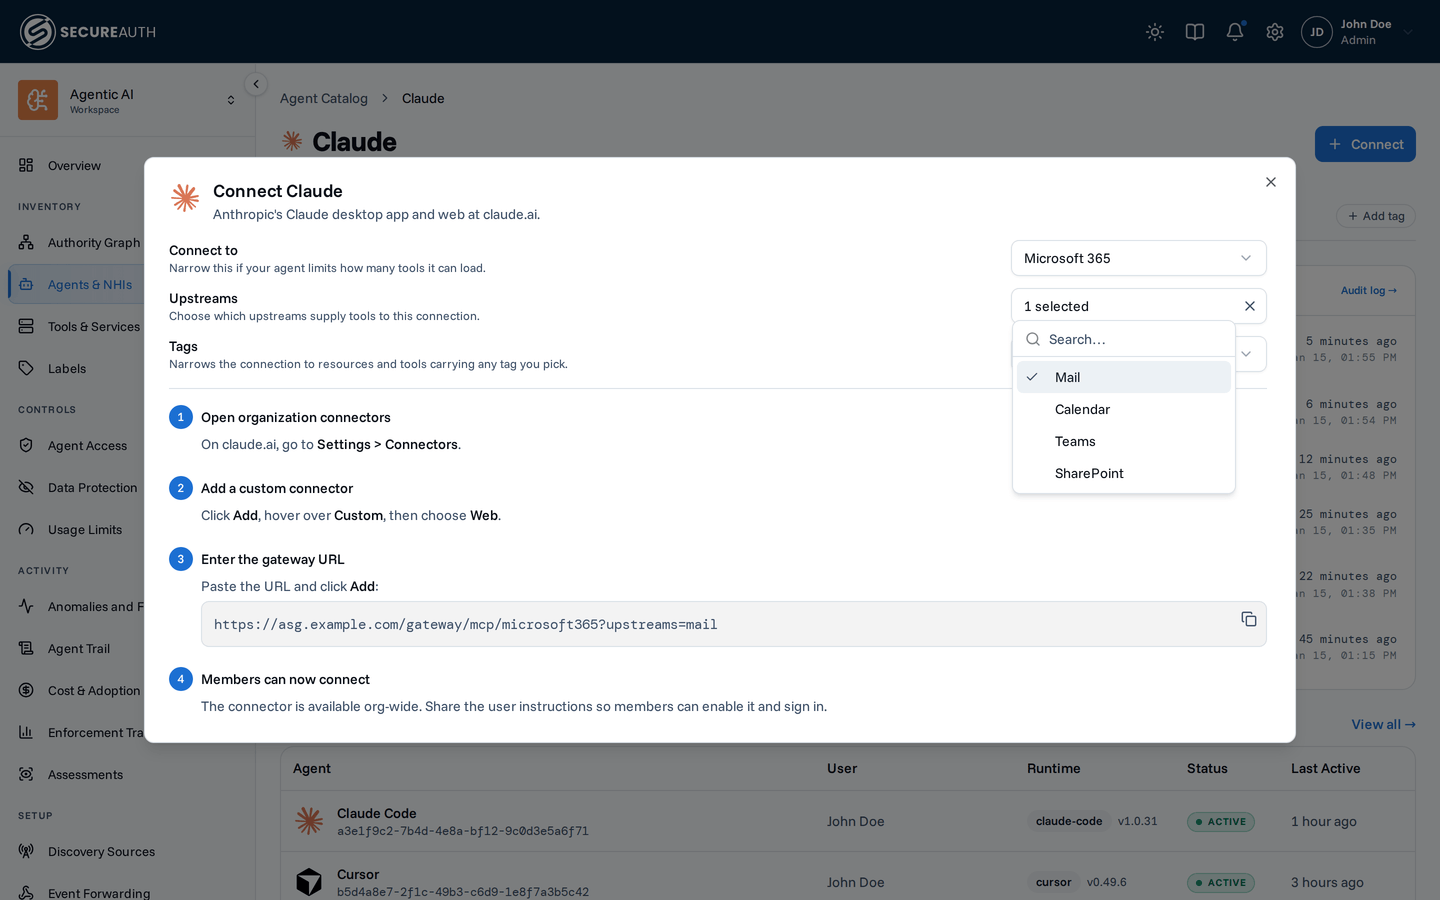Select the Teams upstream option
Screen dimensions: 1440x900
click(1124, 441)
